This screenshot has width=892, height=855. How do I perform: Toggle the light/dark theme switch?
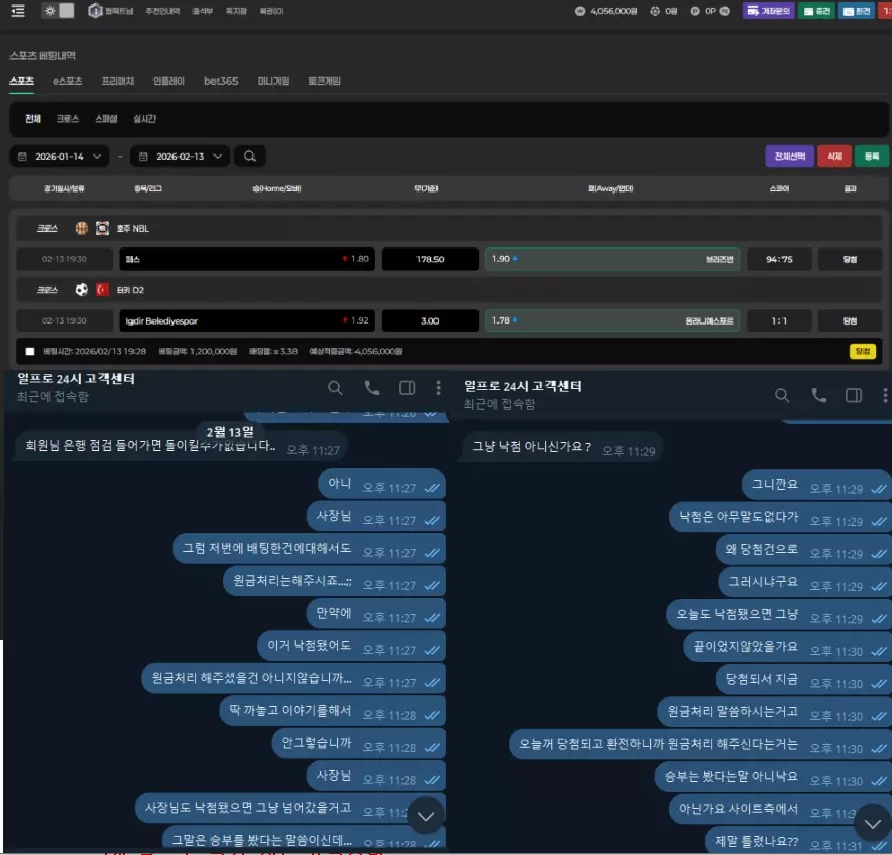click(x=58, y=11)
